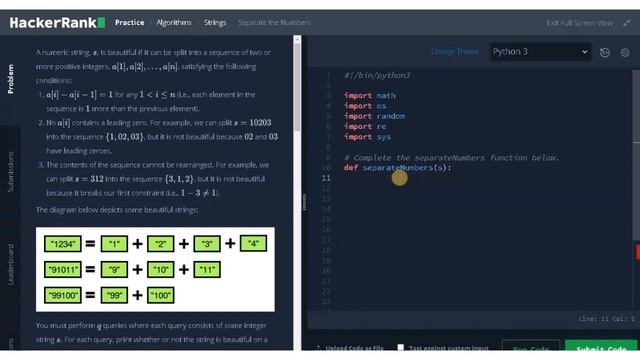Click the text 'The diagram below depicts some beautiful strings'
Viewport: 640px width, 360px height.
click(117, 210)
